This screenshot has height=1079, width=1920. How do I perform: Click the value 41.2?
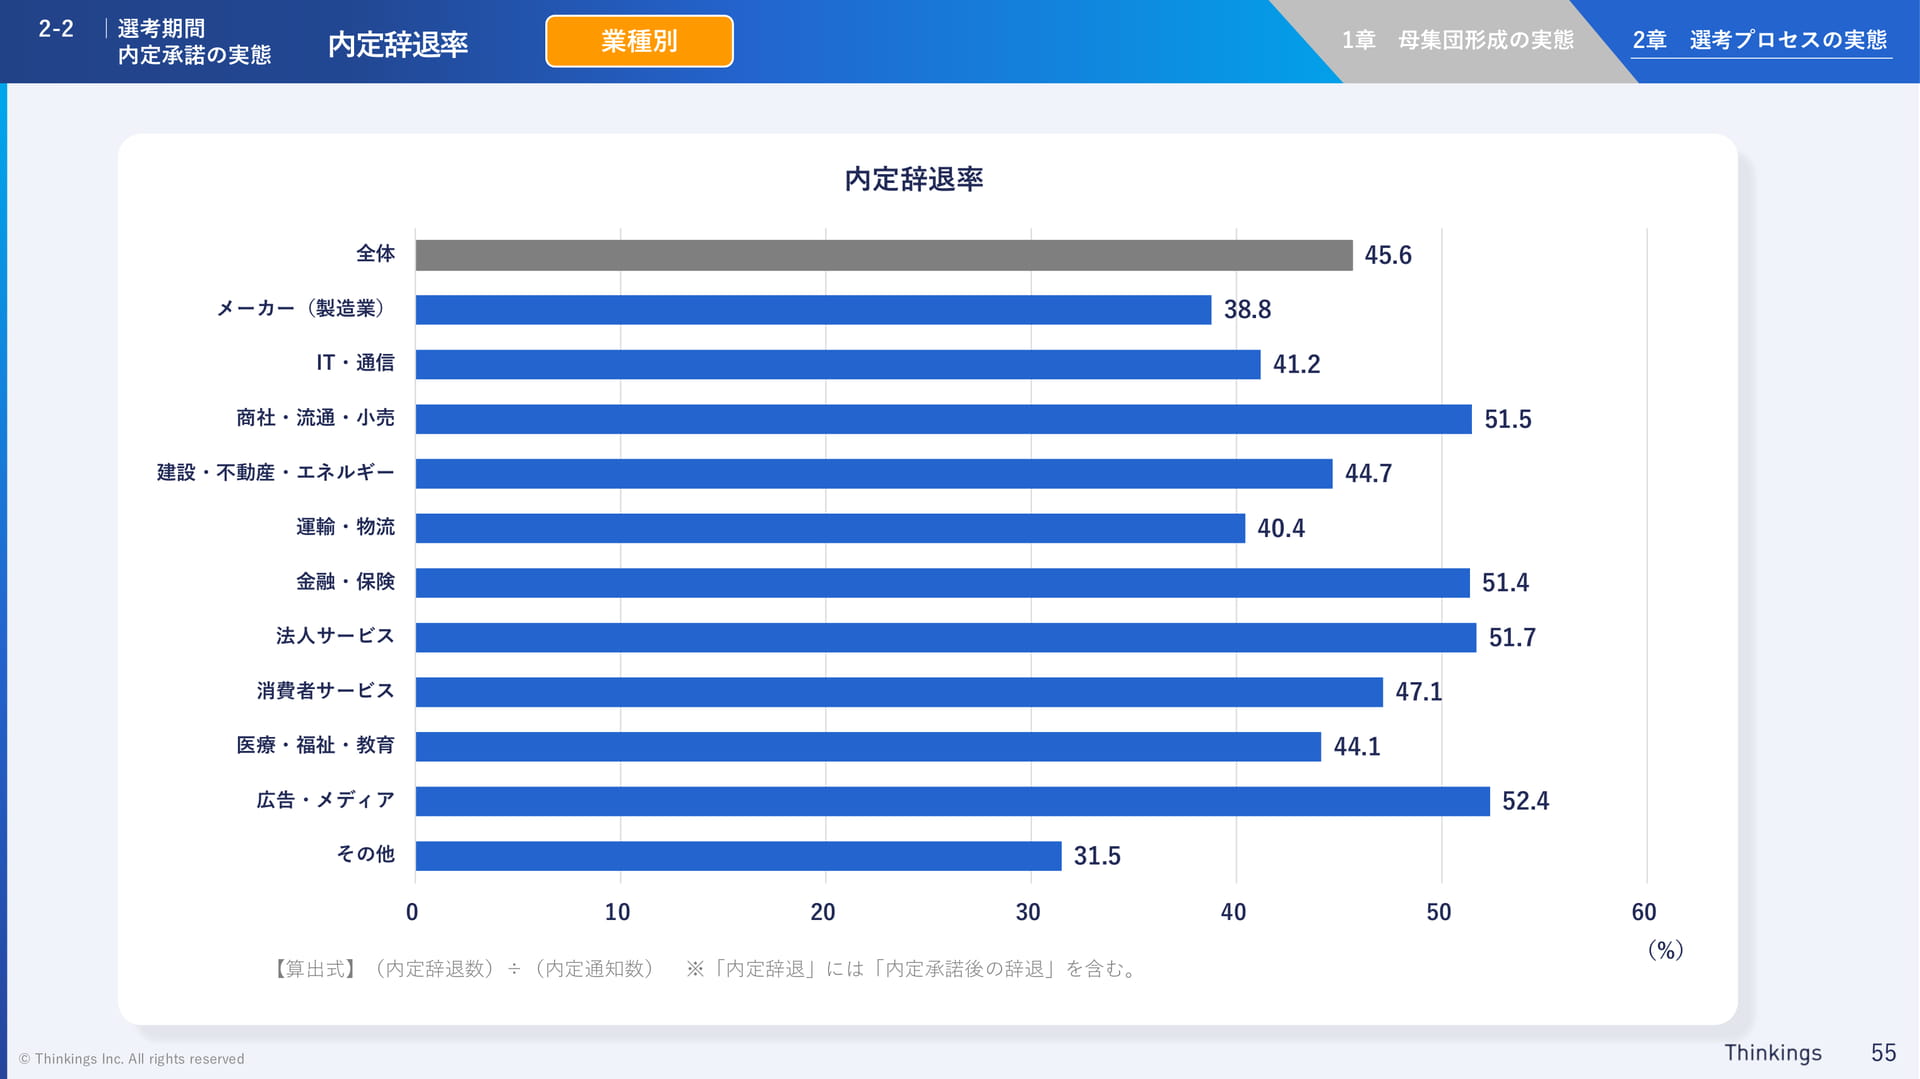click(1297, 364)
